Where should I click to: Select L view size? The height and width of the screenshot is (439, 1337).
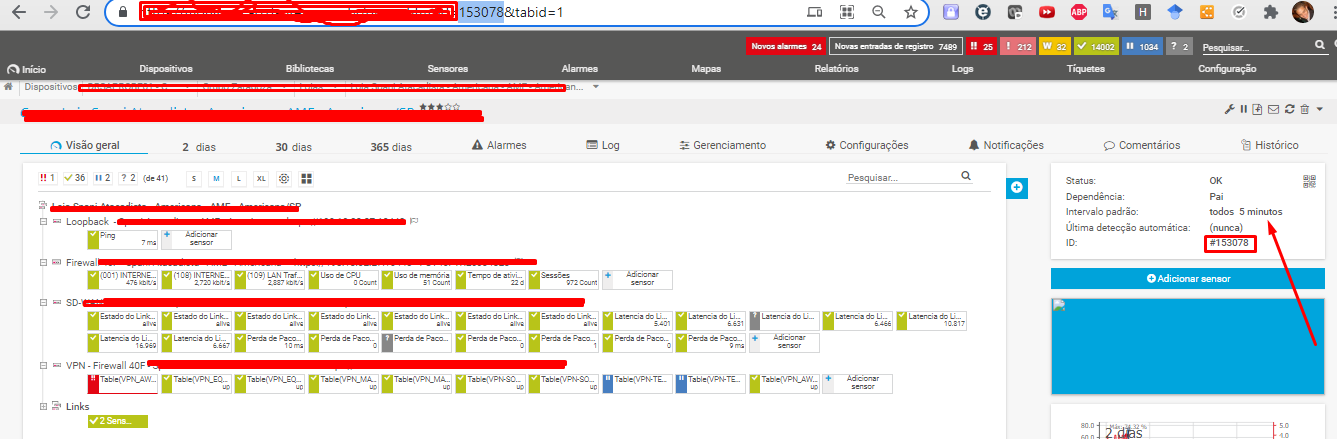(238, 178)
